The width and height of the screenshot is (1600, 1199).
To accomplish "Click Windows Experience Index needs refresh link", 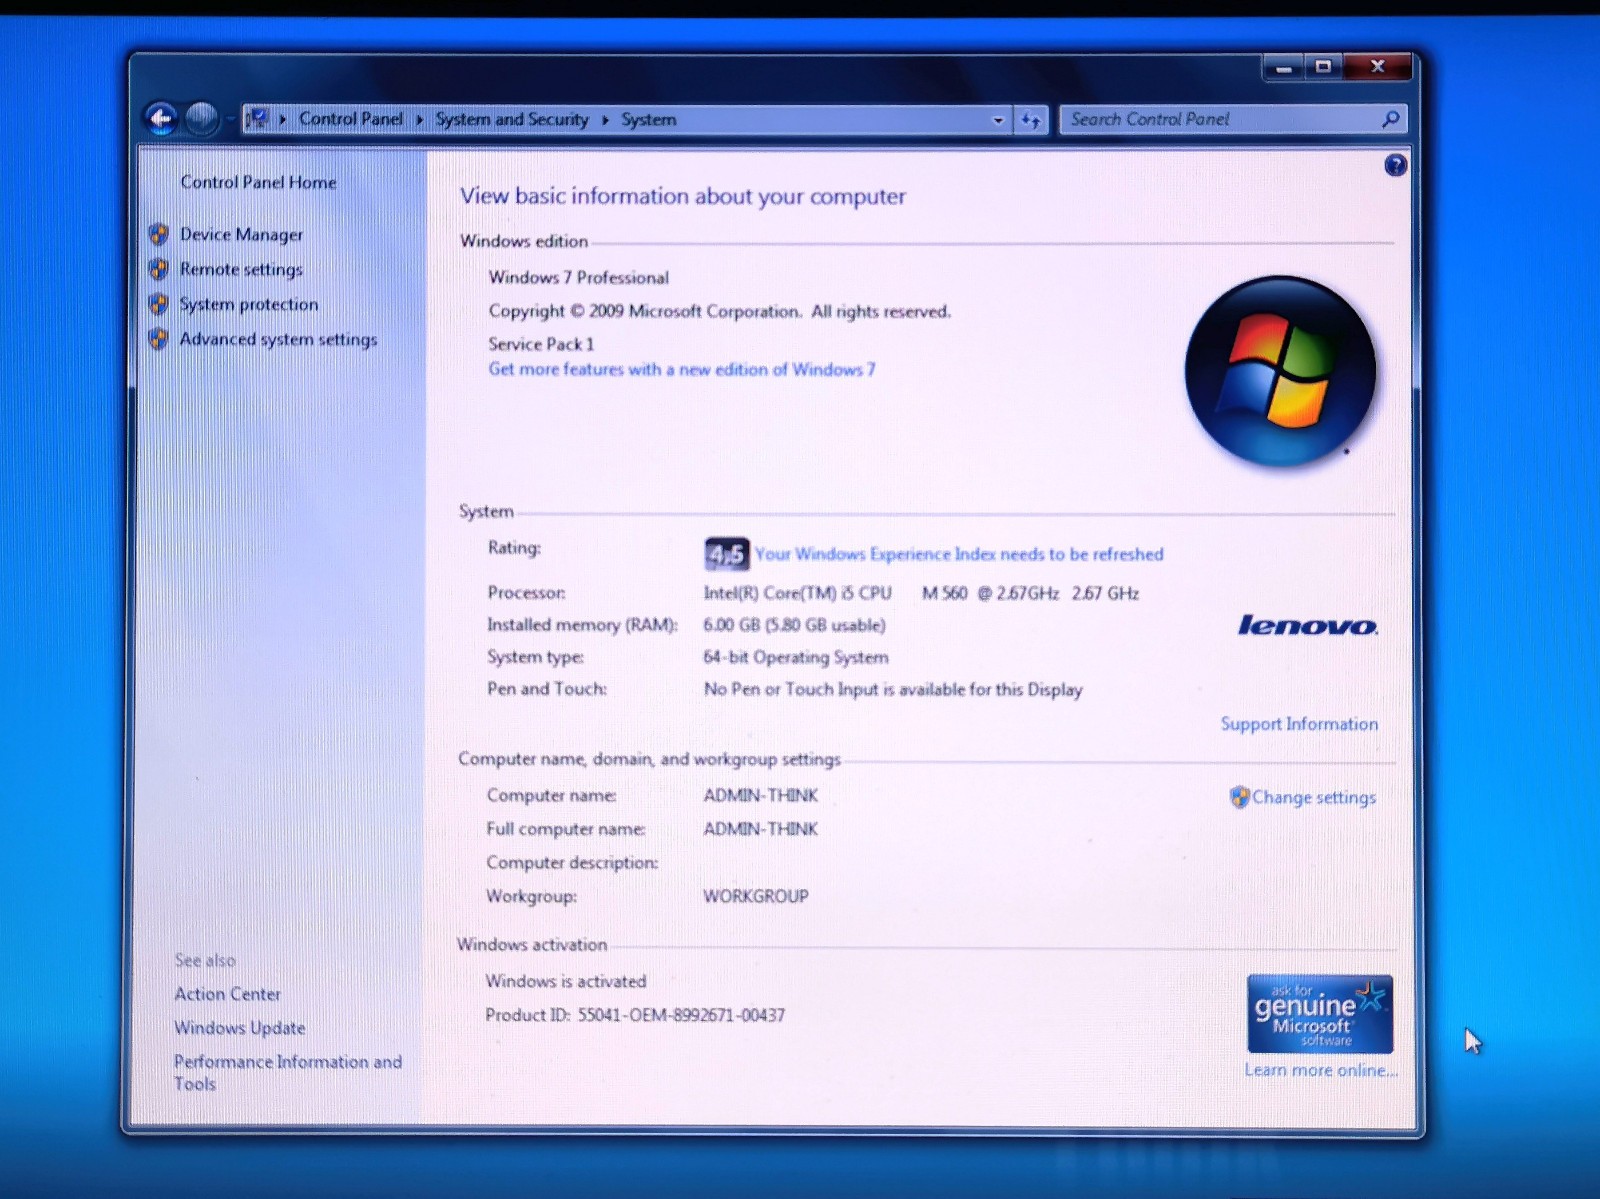I will [x=959, y=554].
